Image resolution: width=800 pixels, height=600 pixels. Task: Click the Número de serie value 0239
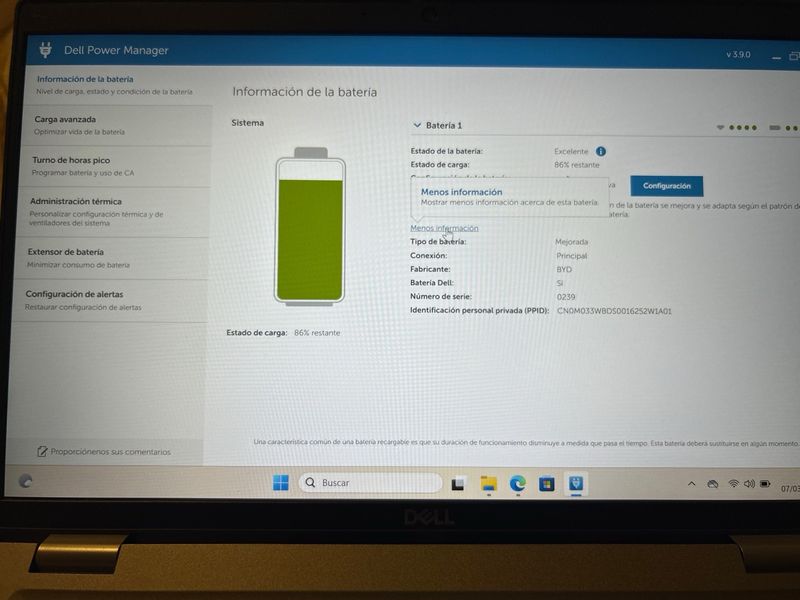click(x=566, y=297)
